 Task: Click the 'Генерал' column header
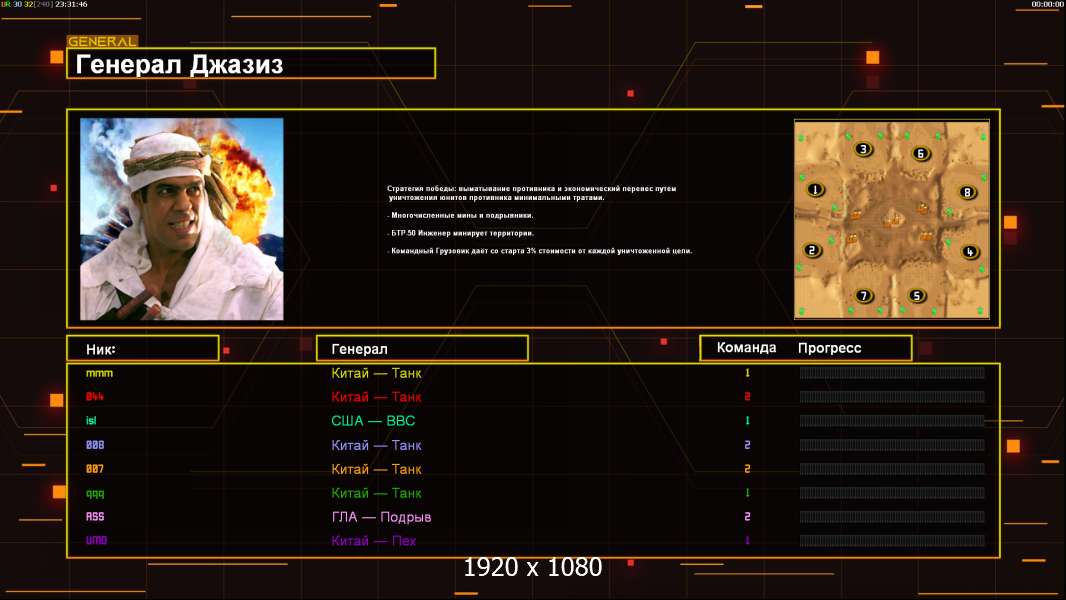click(x=422, y=348)
